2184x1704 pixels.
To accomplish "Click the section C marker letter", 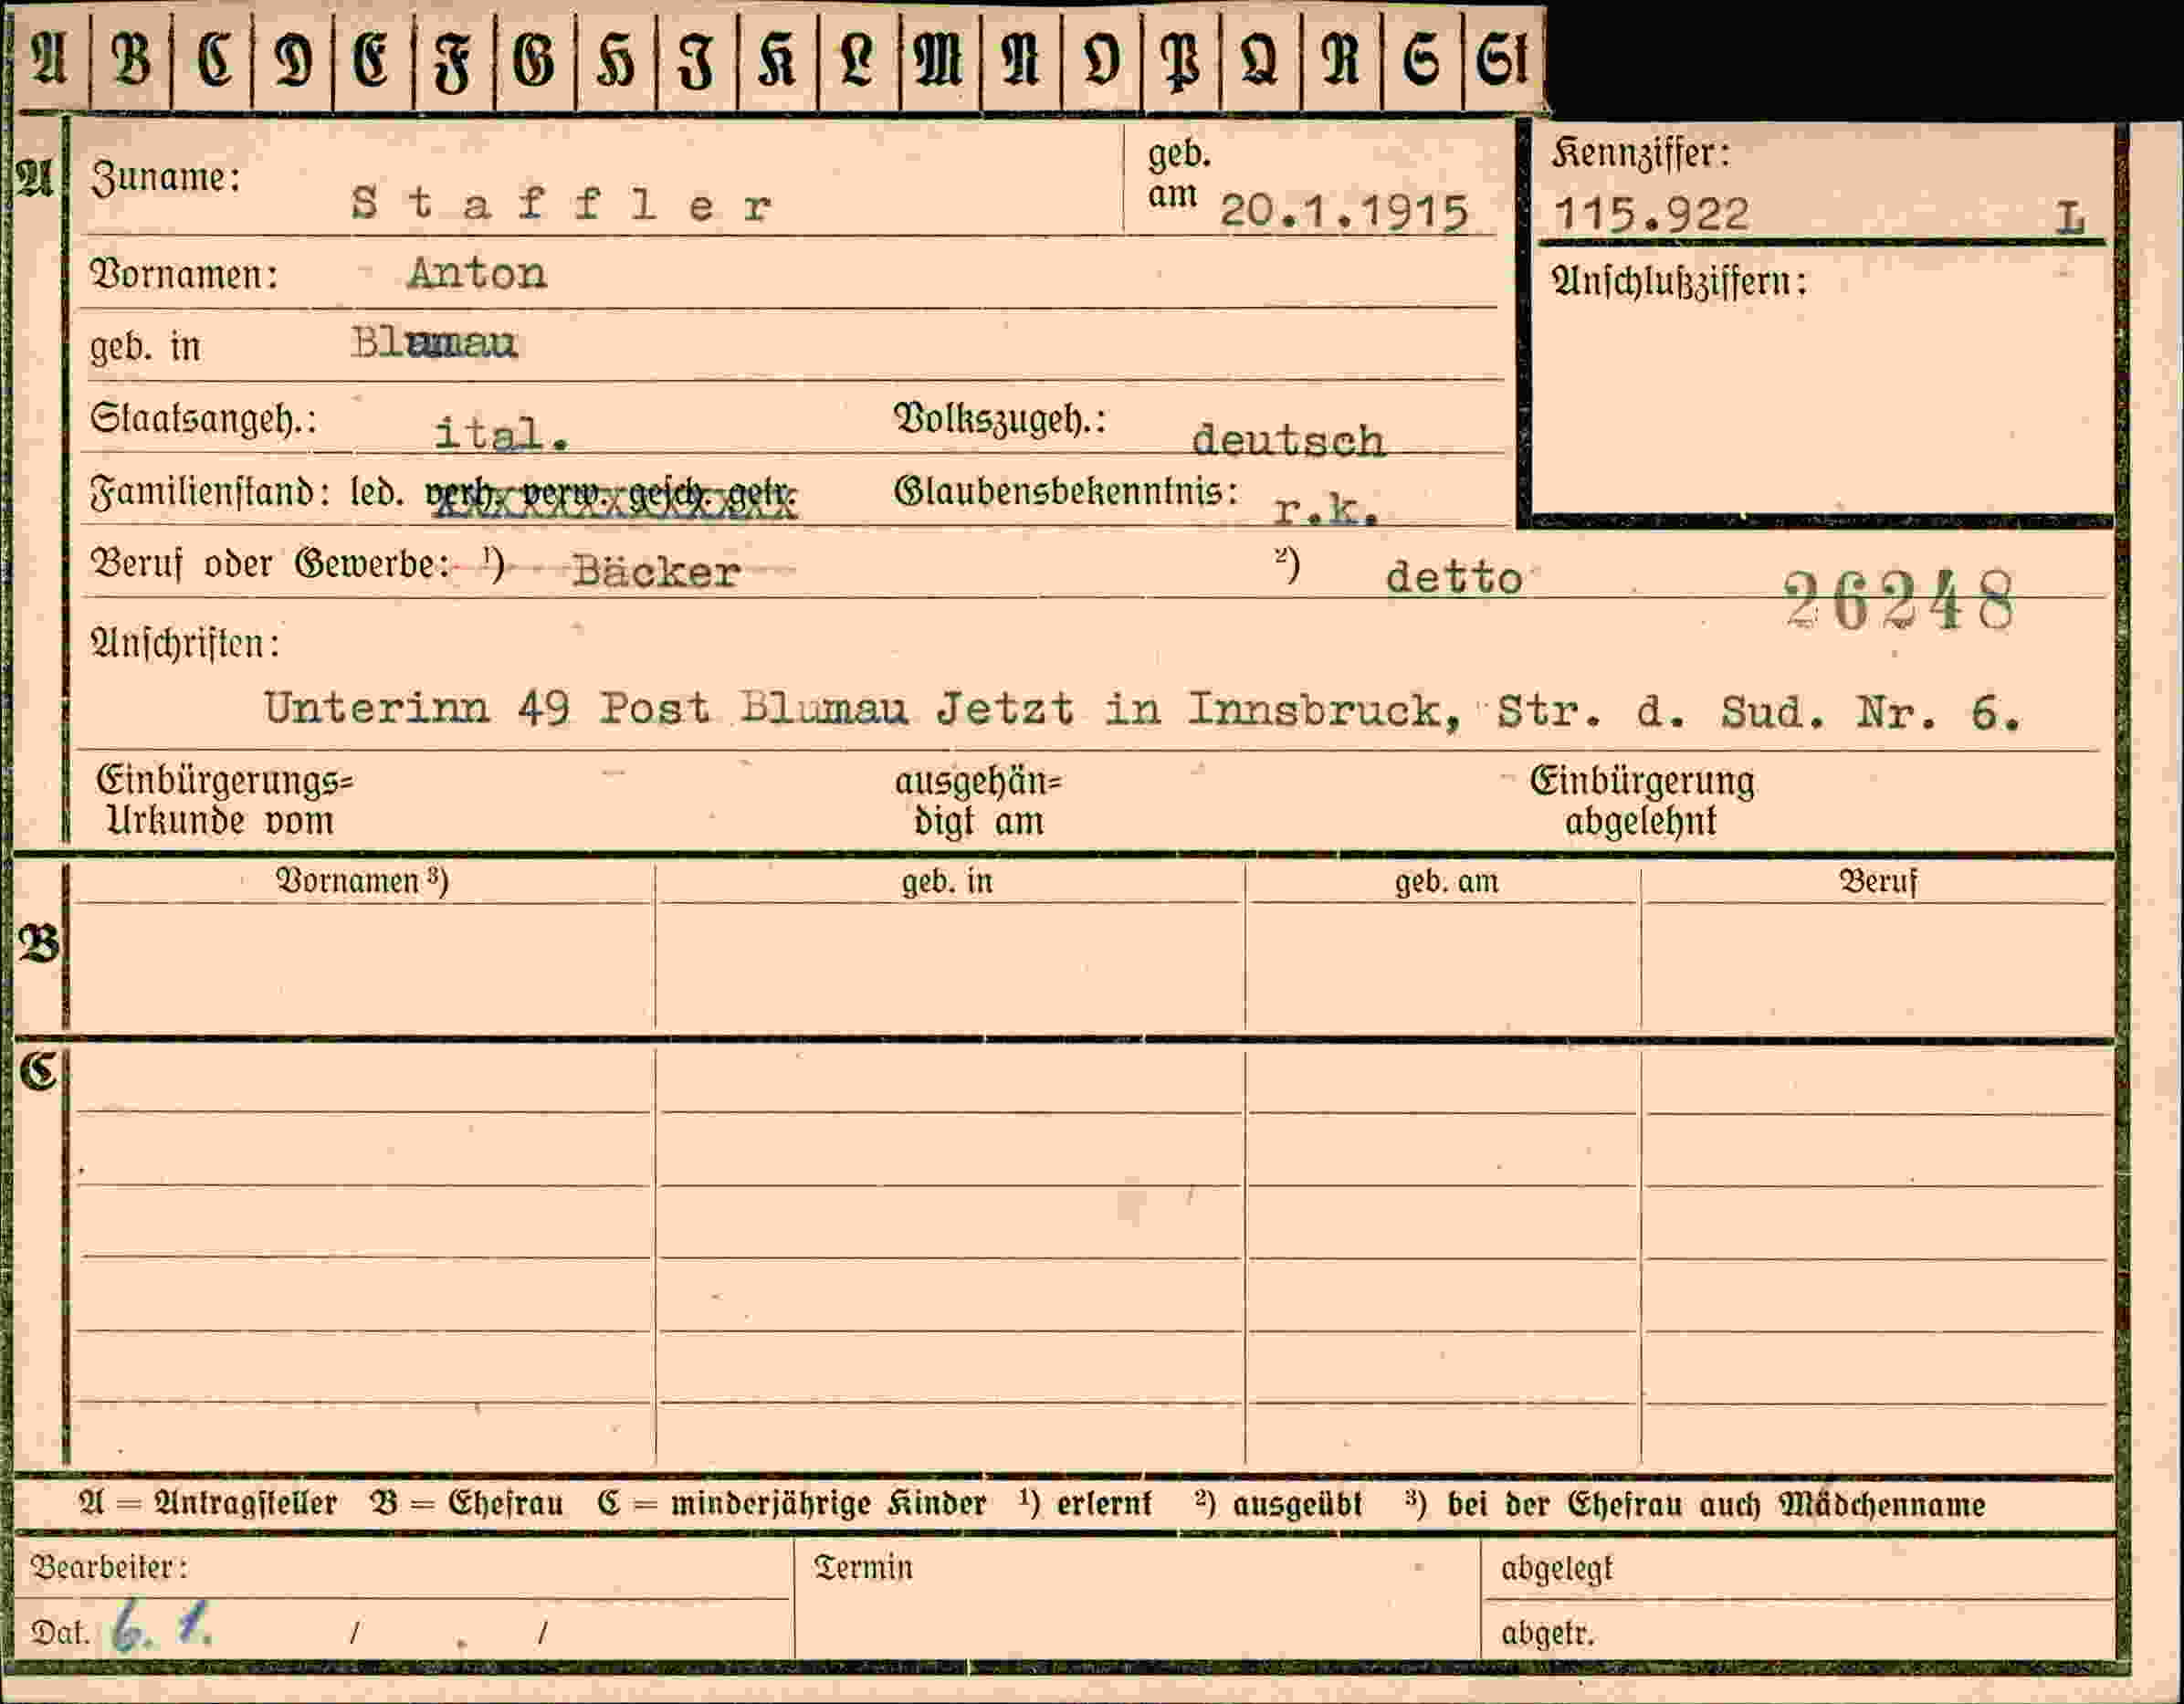I will [39, 1072].
